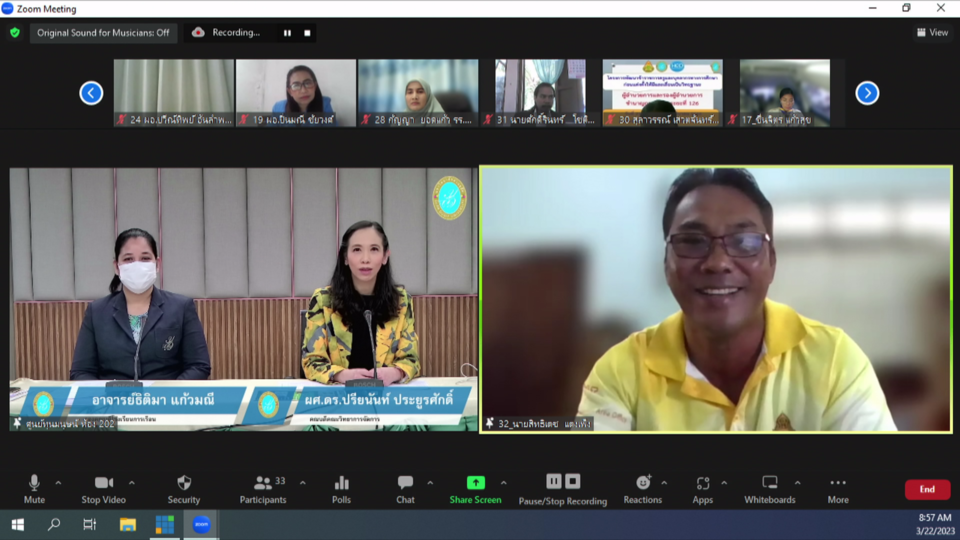Open the Chat panel
This screenshot has width=960, height=540.
pyautogui.click(x=405, y=488)
